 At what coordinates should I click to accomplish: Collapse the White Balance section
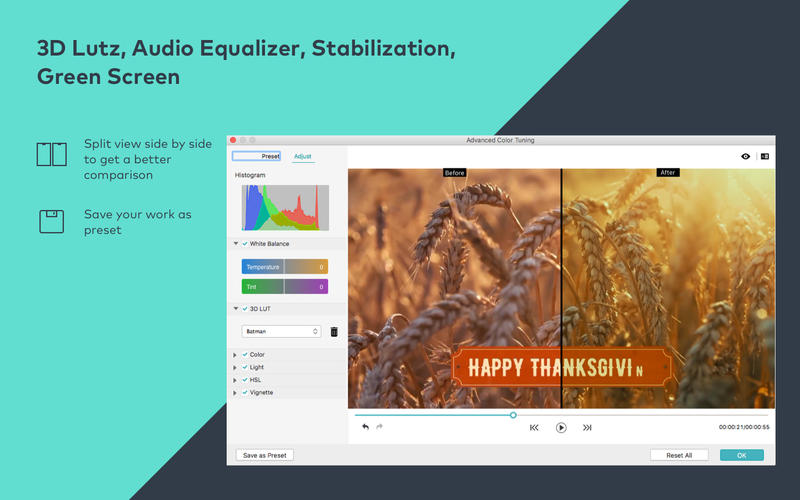point(236,243)
